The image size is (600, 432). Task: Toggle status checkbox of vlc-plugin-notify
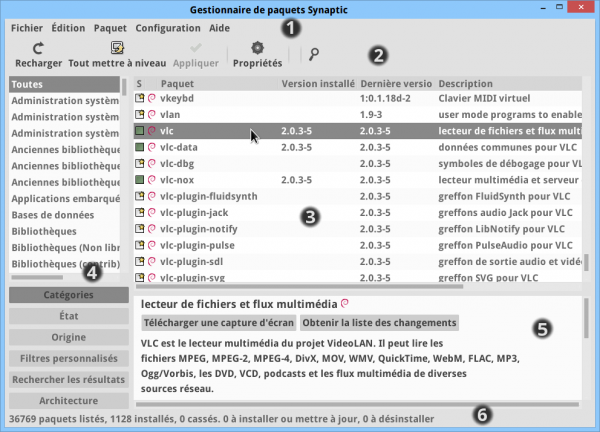pyautogui.click(x=140, y=229)
